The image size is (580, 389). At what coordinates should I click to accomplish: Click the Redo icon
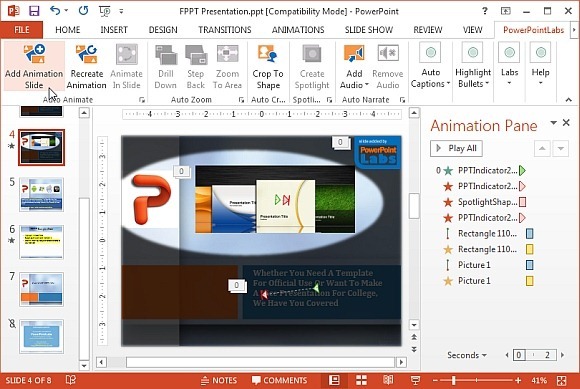tap(83, 11)
